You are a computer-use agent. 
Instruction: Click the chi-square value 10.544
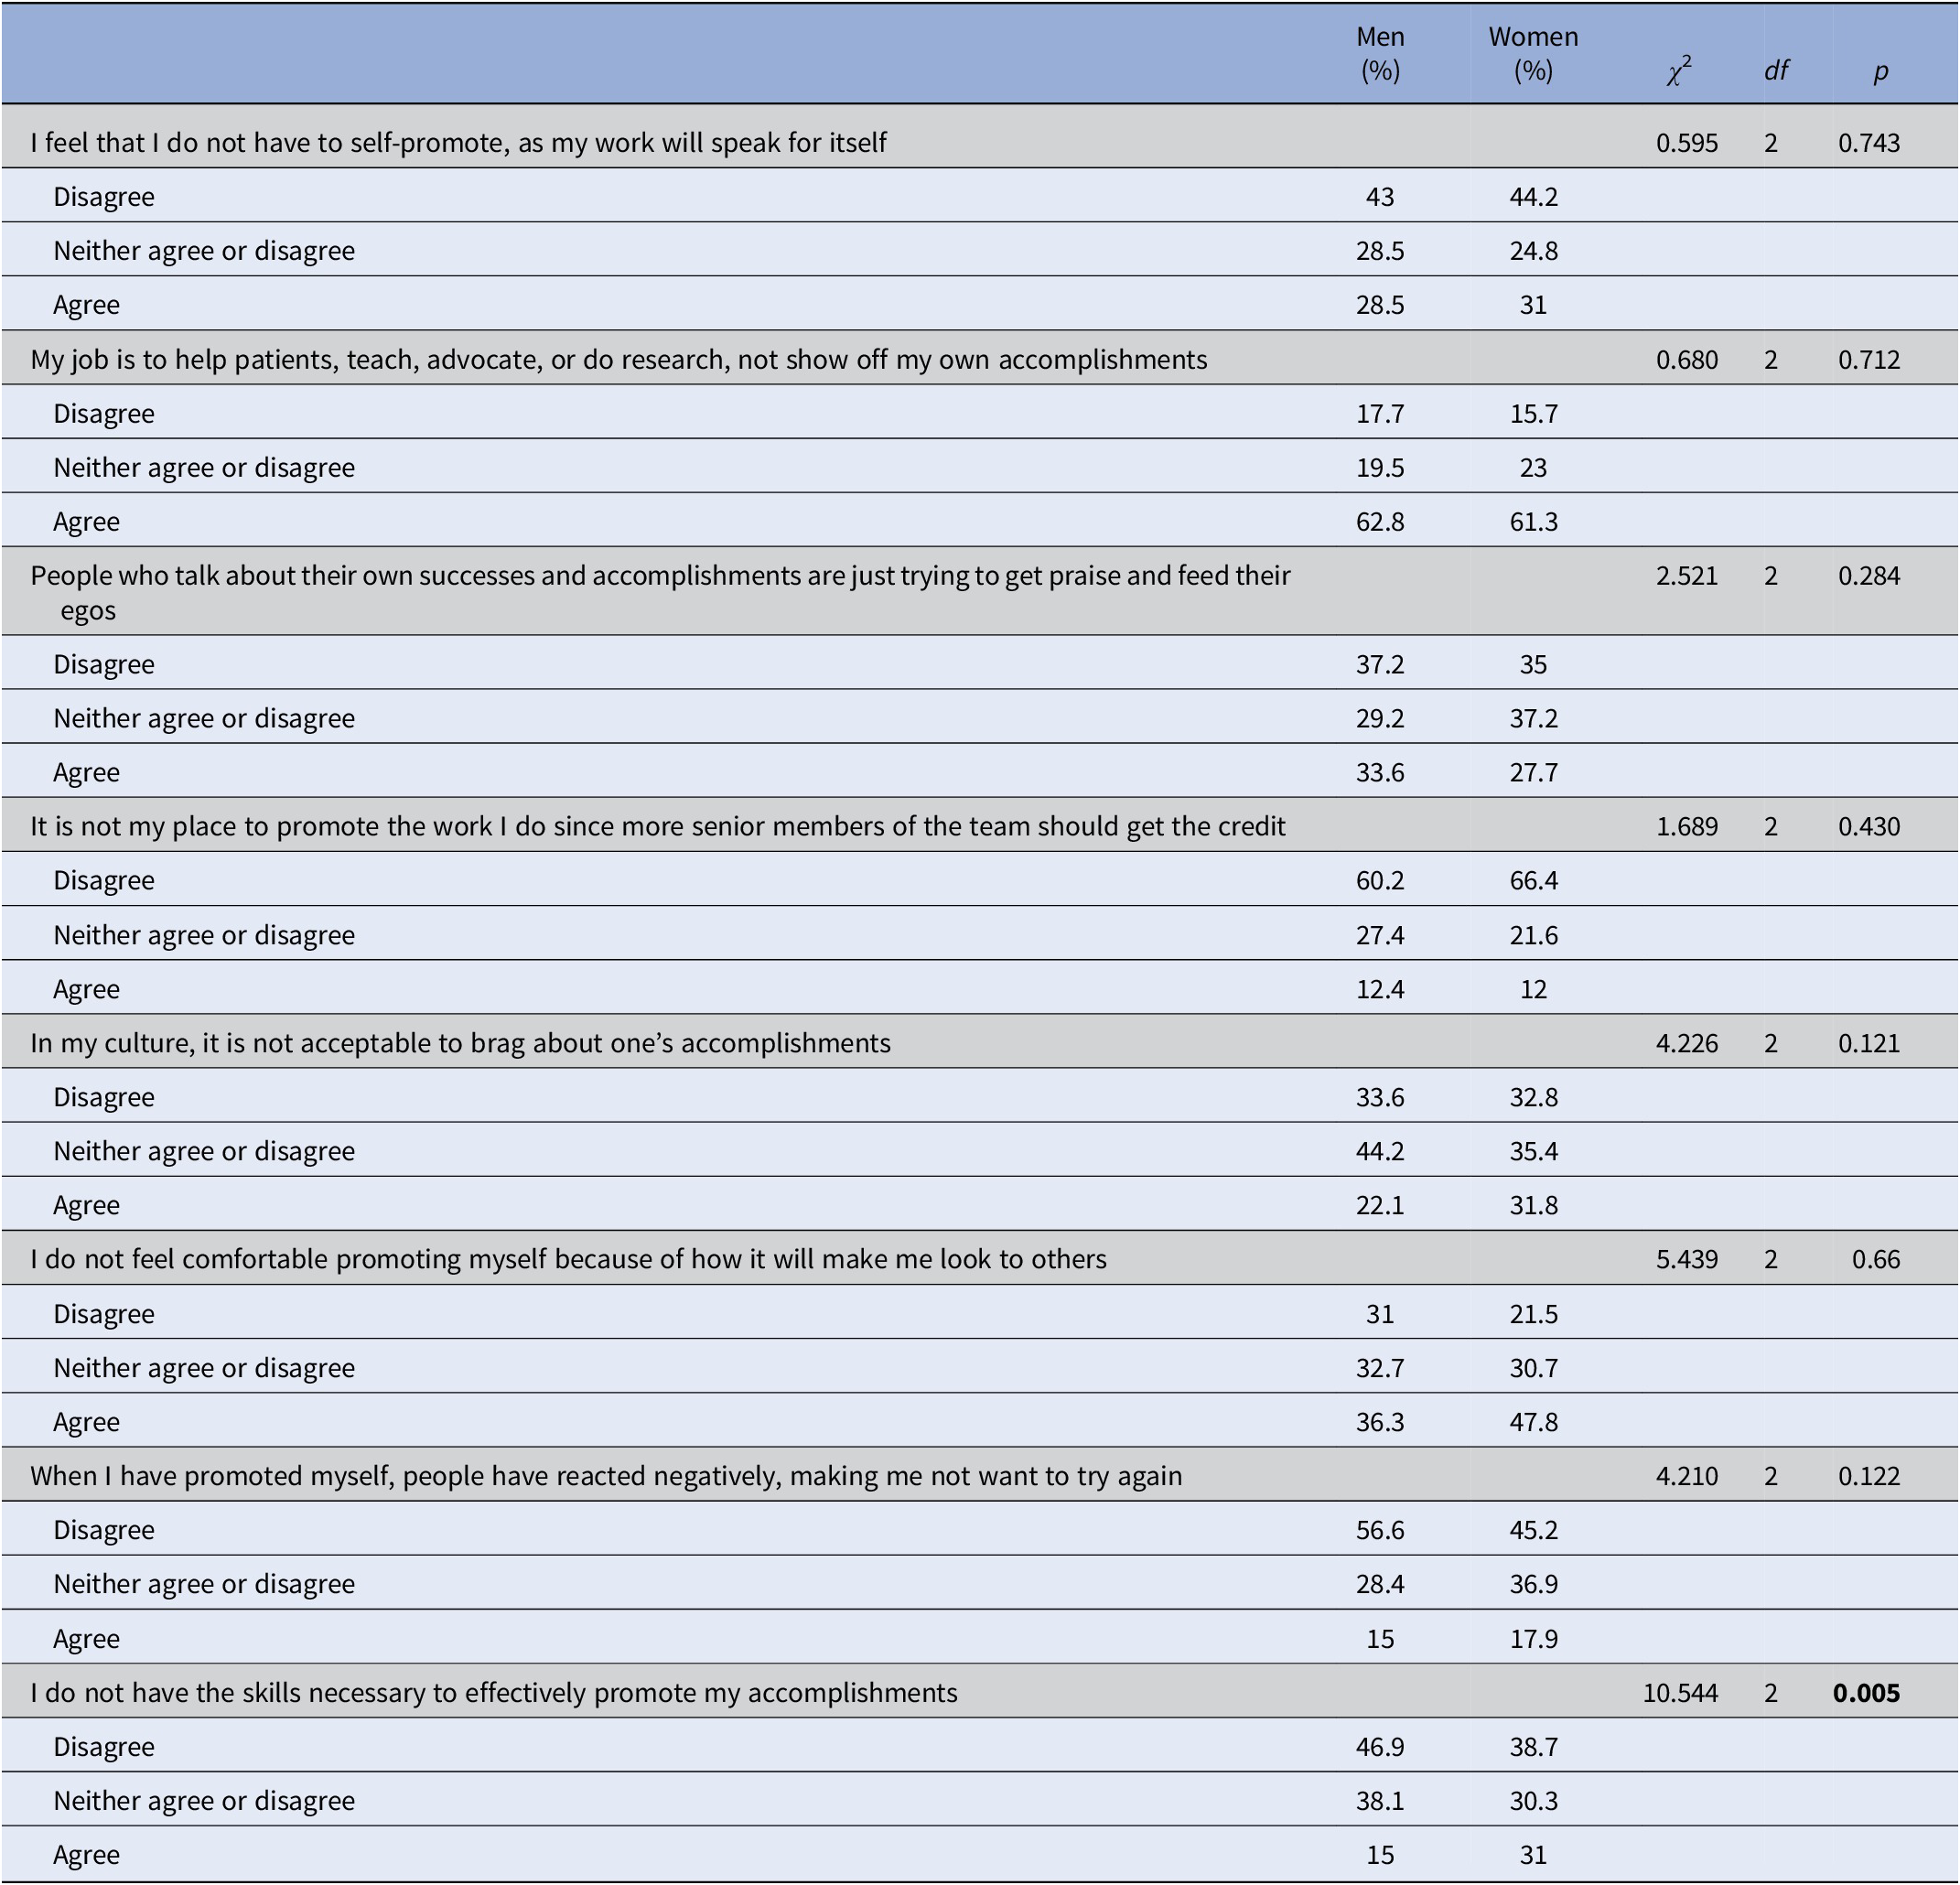point(1680,1693)
